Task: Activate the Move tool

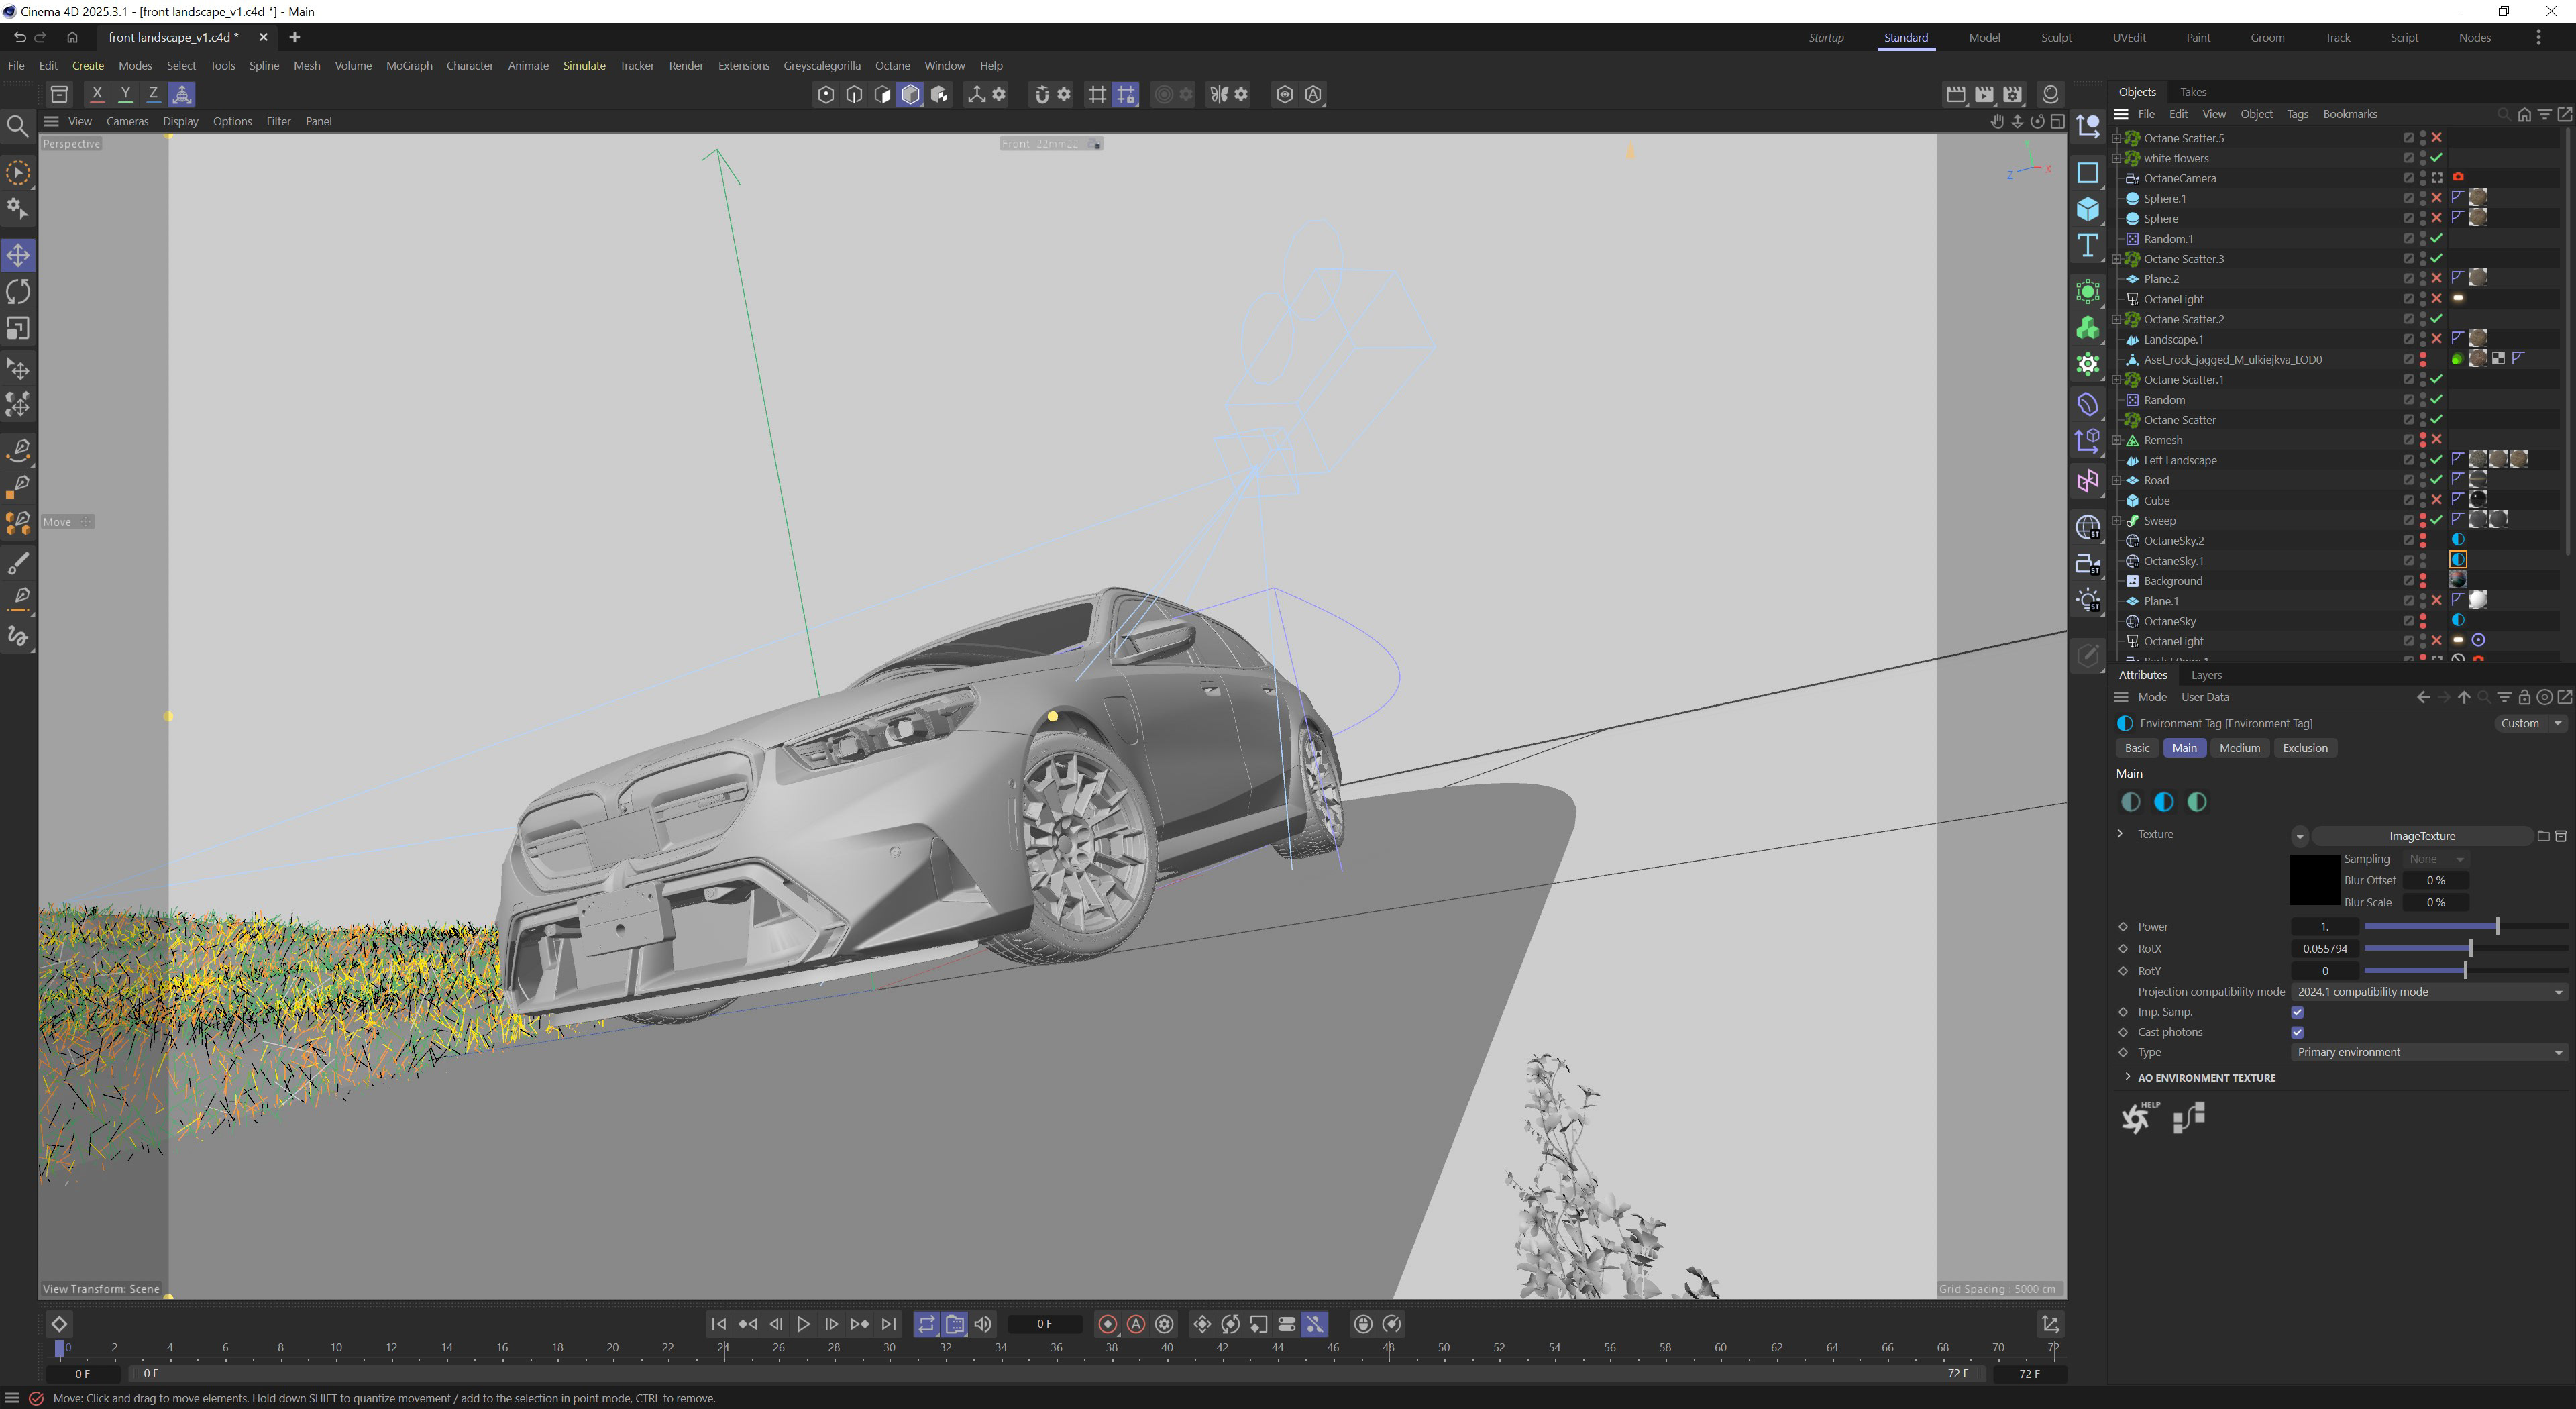Action: coord(18,255)
